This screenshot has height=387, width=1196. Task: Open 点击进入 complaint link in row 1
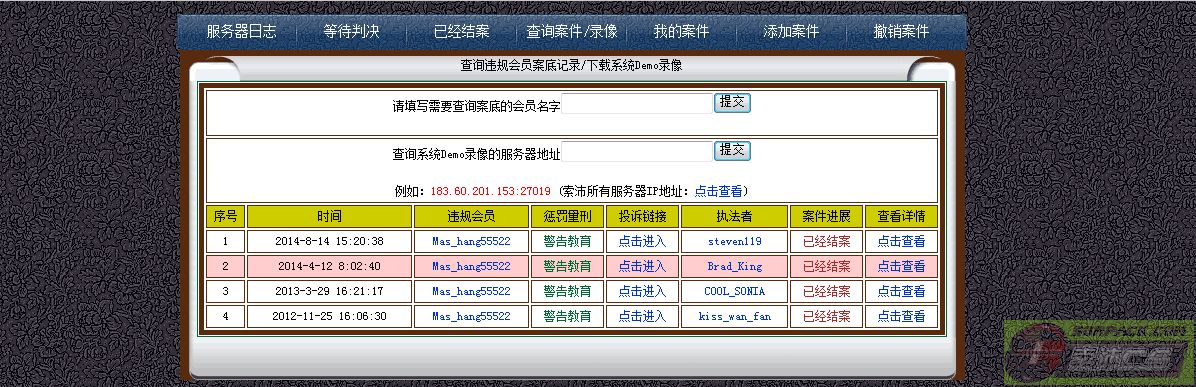pos(642,242)
